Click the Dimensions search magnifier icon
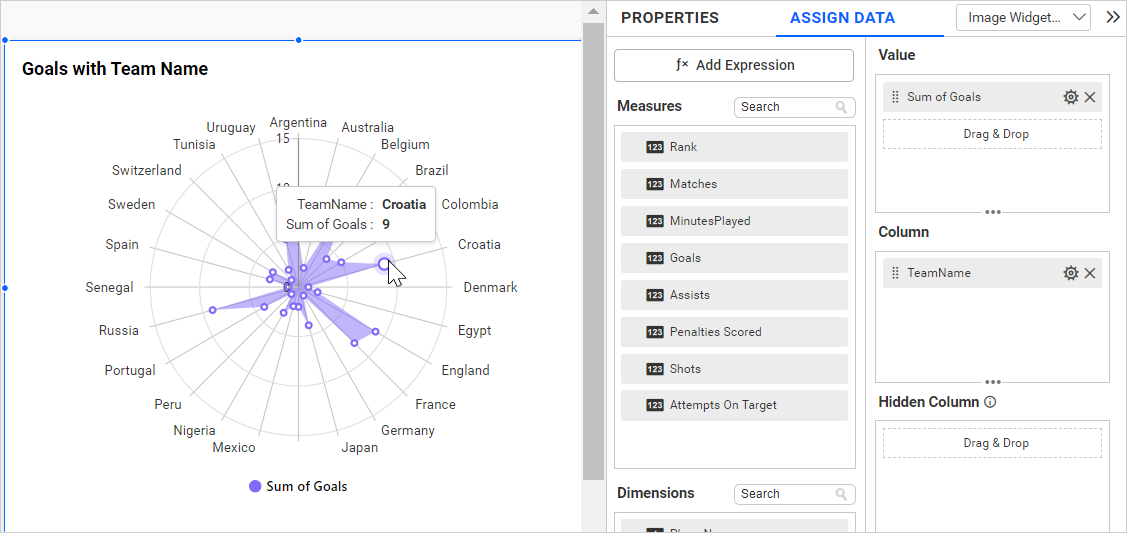Viewport: 1127px width, 533px height. 842,494
